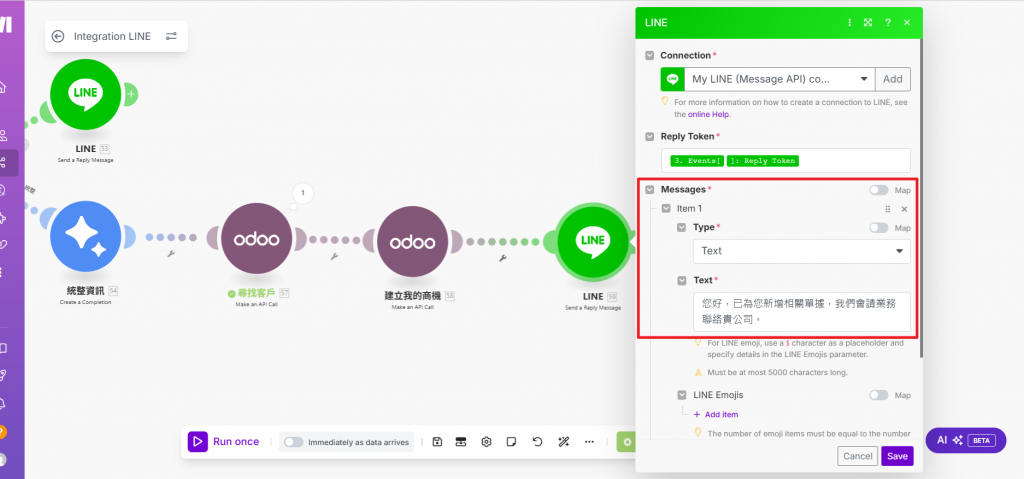The width and height of the screenshot is (1024, 479).
Task: Open LINE panel vertical dots menu
Action: (850, 22)
